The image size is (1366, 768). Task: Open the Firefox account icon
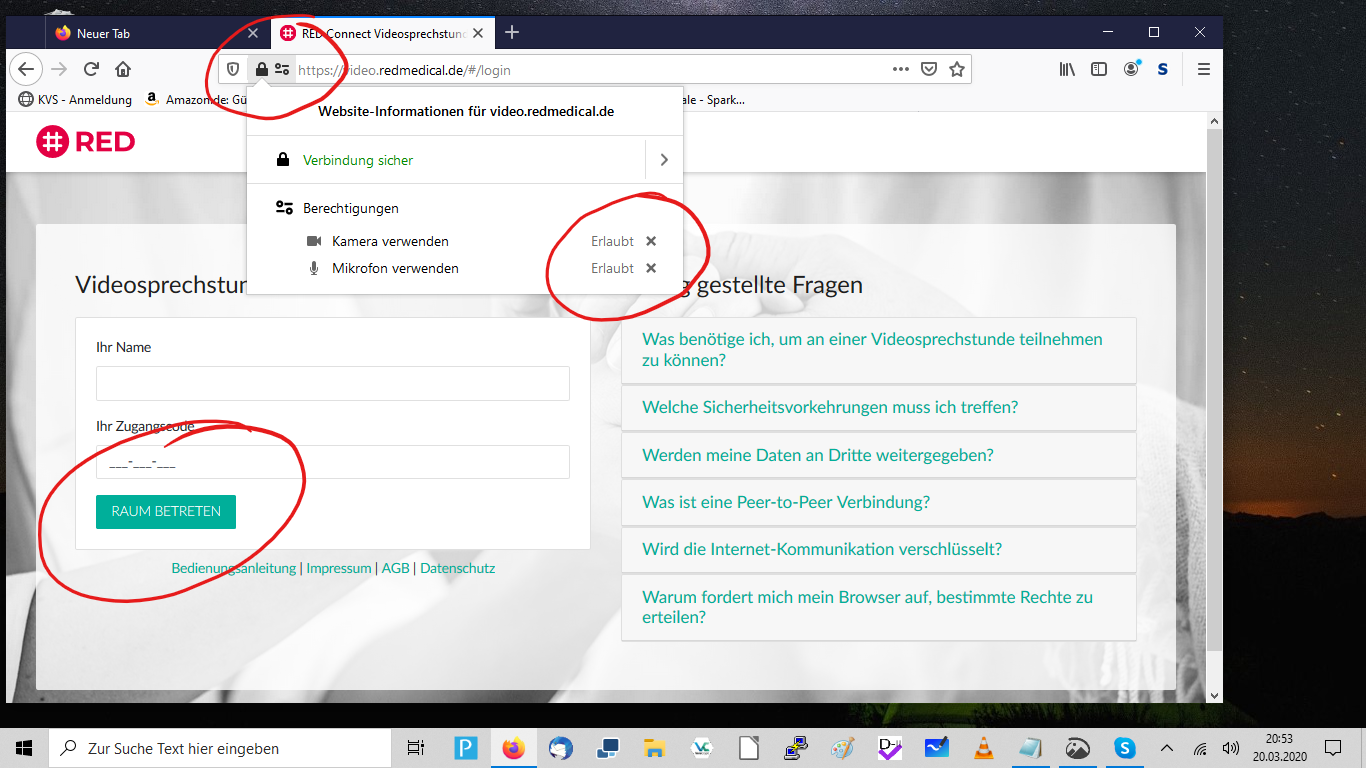click(1131, 69)
